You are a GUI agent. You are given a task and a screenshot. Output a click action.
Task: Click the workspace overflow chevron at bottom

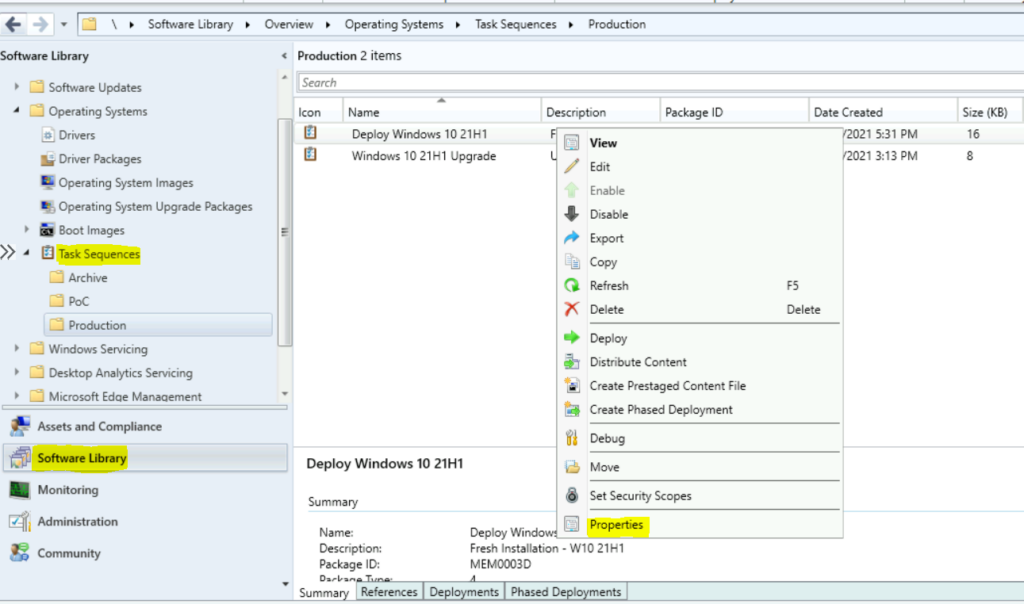pos(285,584)
